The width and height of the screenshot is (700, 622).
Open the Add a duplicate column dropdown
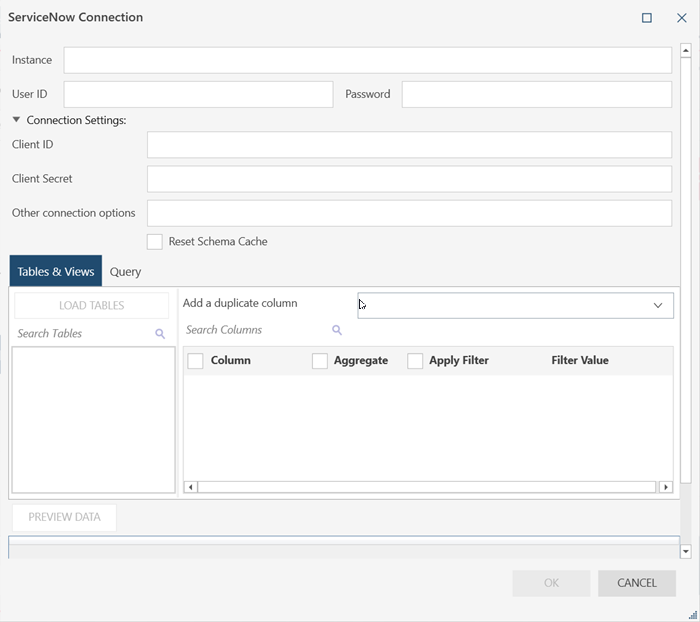(657, 305)
